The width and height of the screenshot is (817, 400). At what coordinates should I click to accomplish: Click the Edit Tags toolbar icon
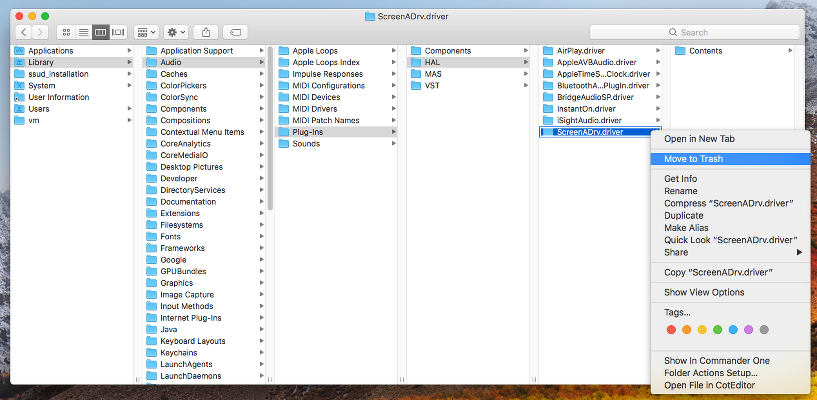pos(236,32)
